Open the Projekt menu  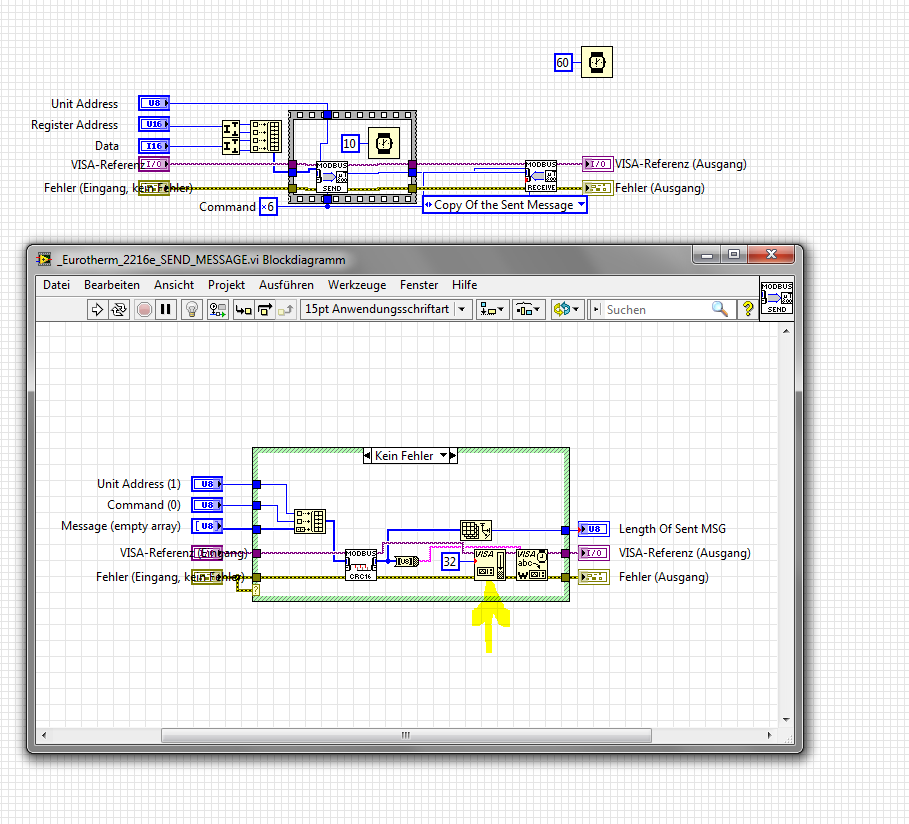click(226, 285)
